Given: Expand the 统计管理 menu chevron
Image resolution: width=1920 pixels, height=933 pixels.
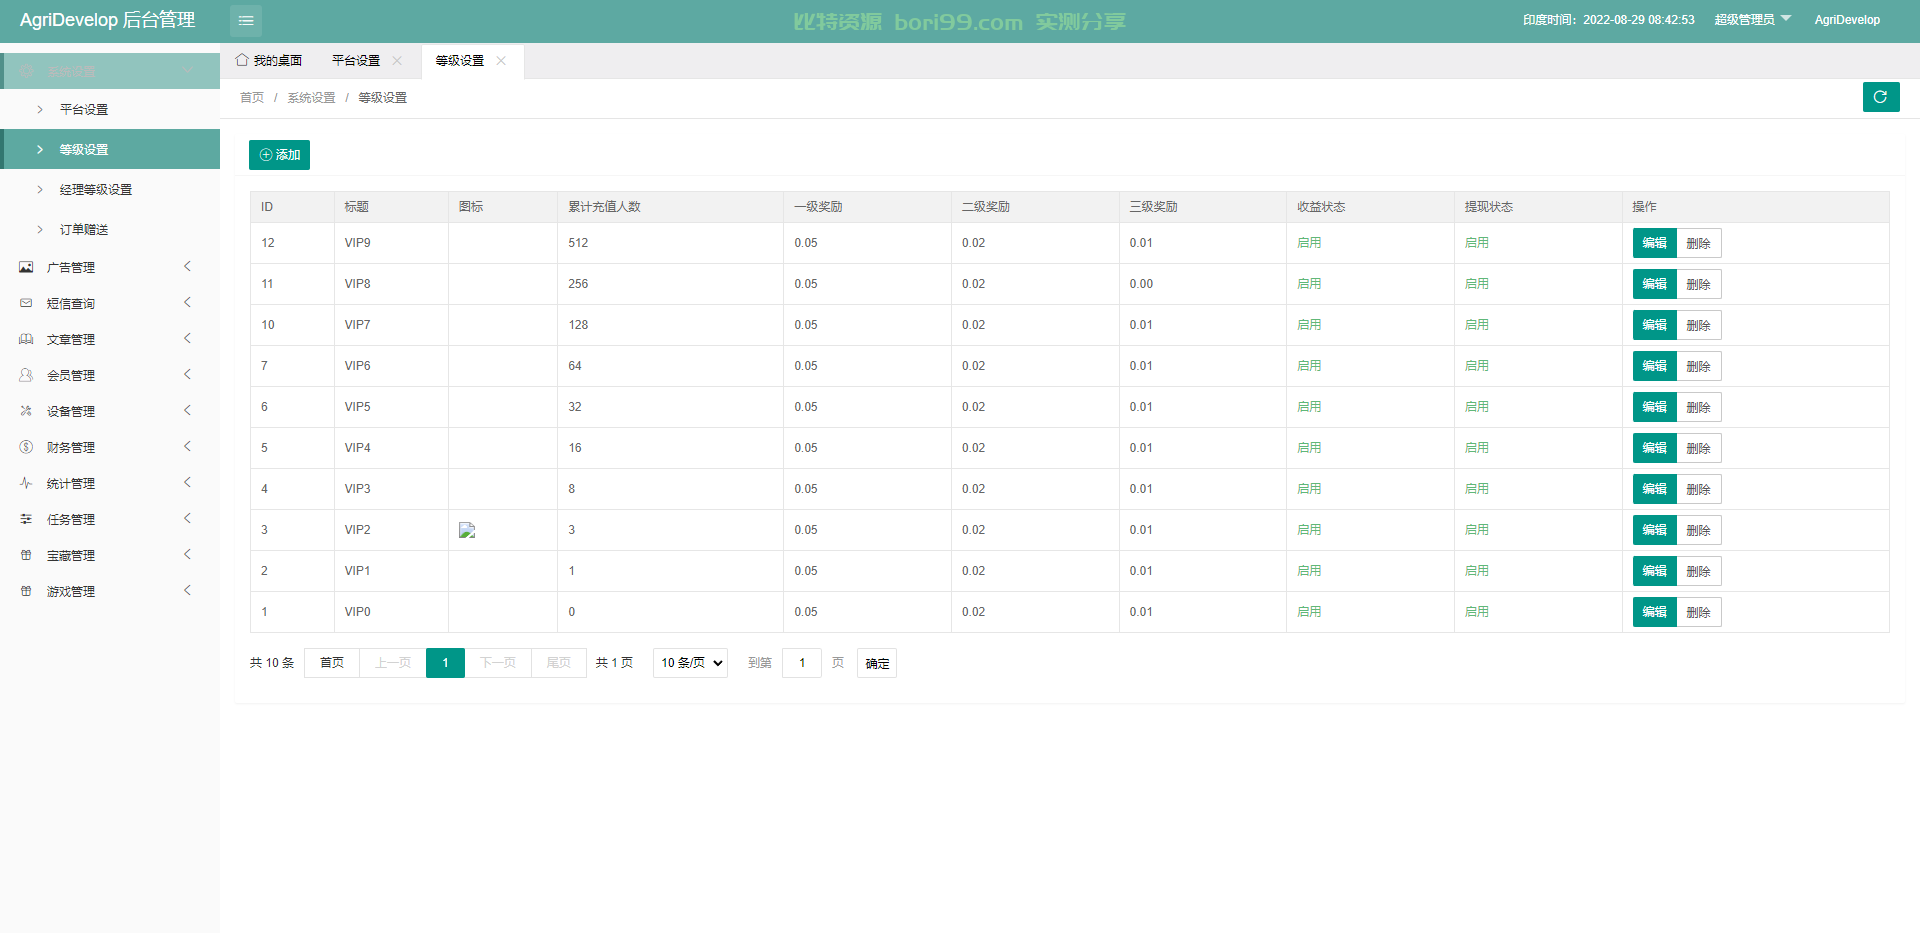Looking at the screenshot, I should (x=187, y=482).
